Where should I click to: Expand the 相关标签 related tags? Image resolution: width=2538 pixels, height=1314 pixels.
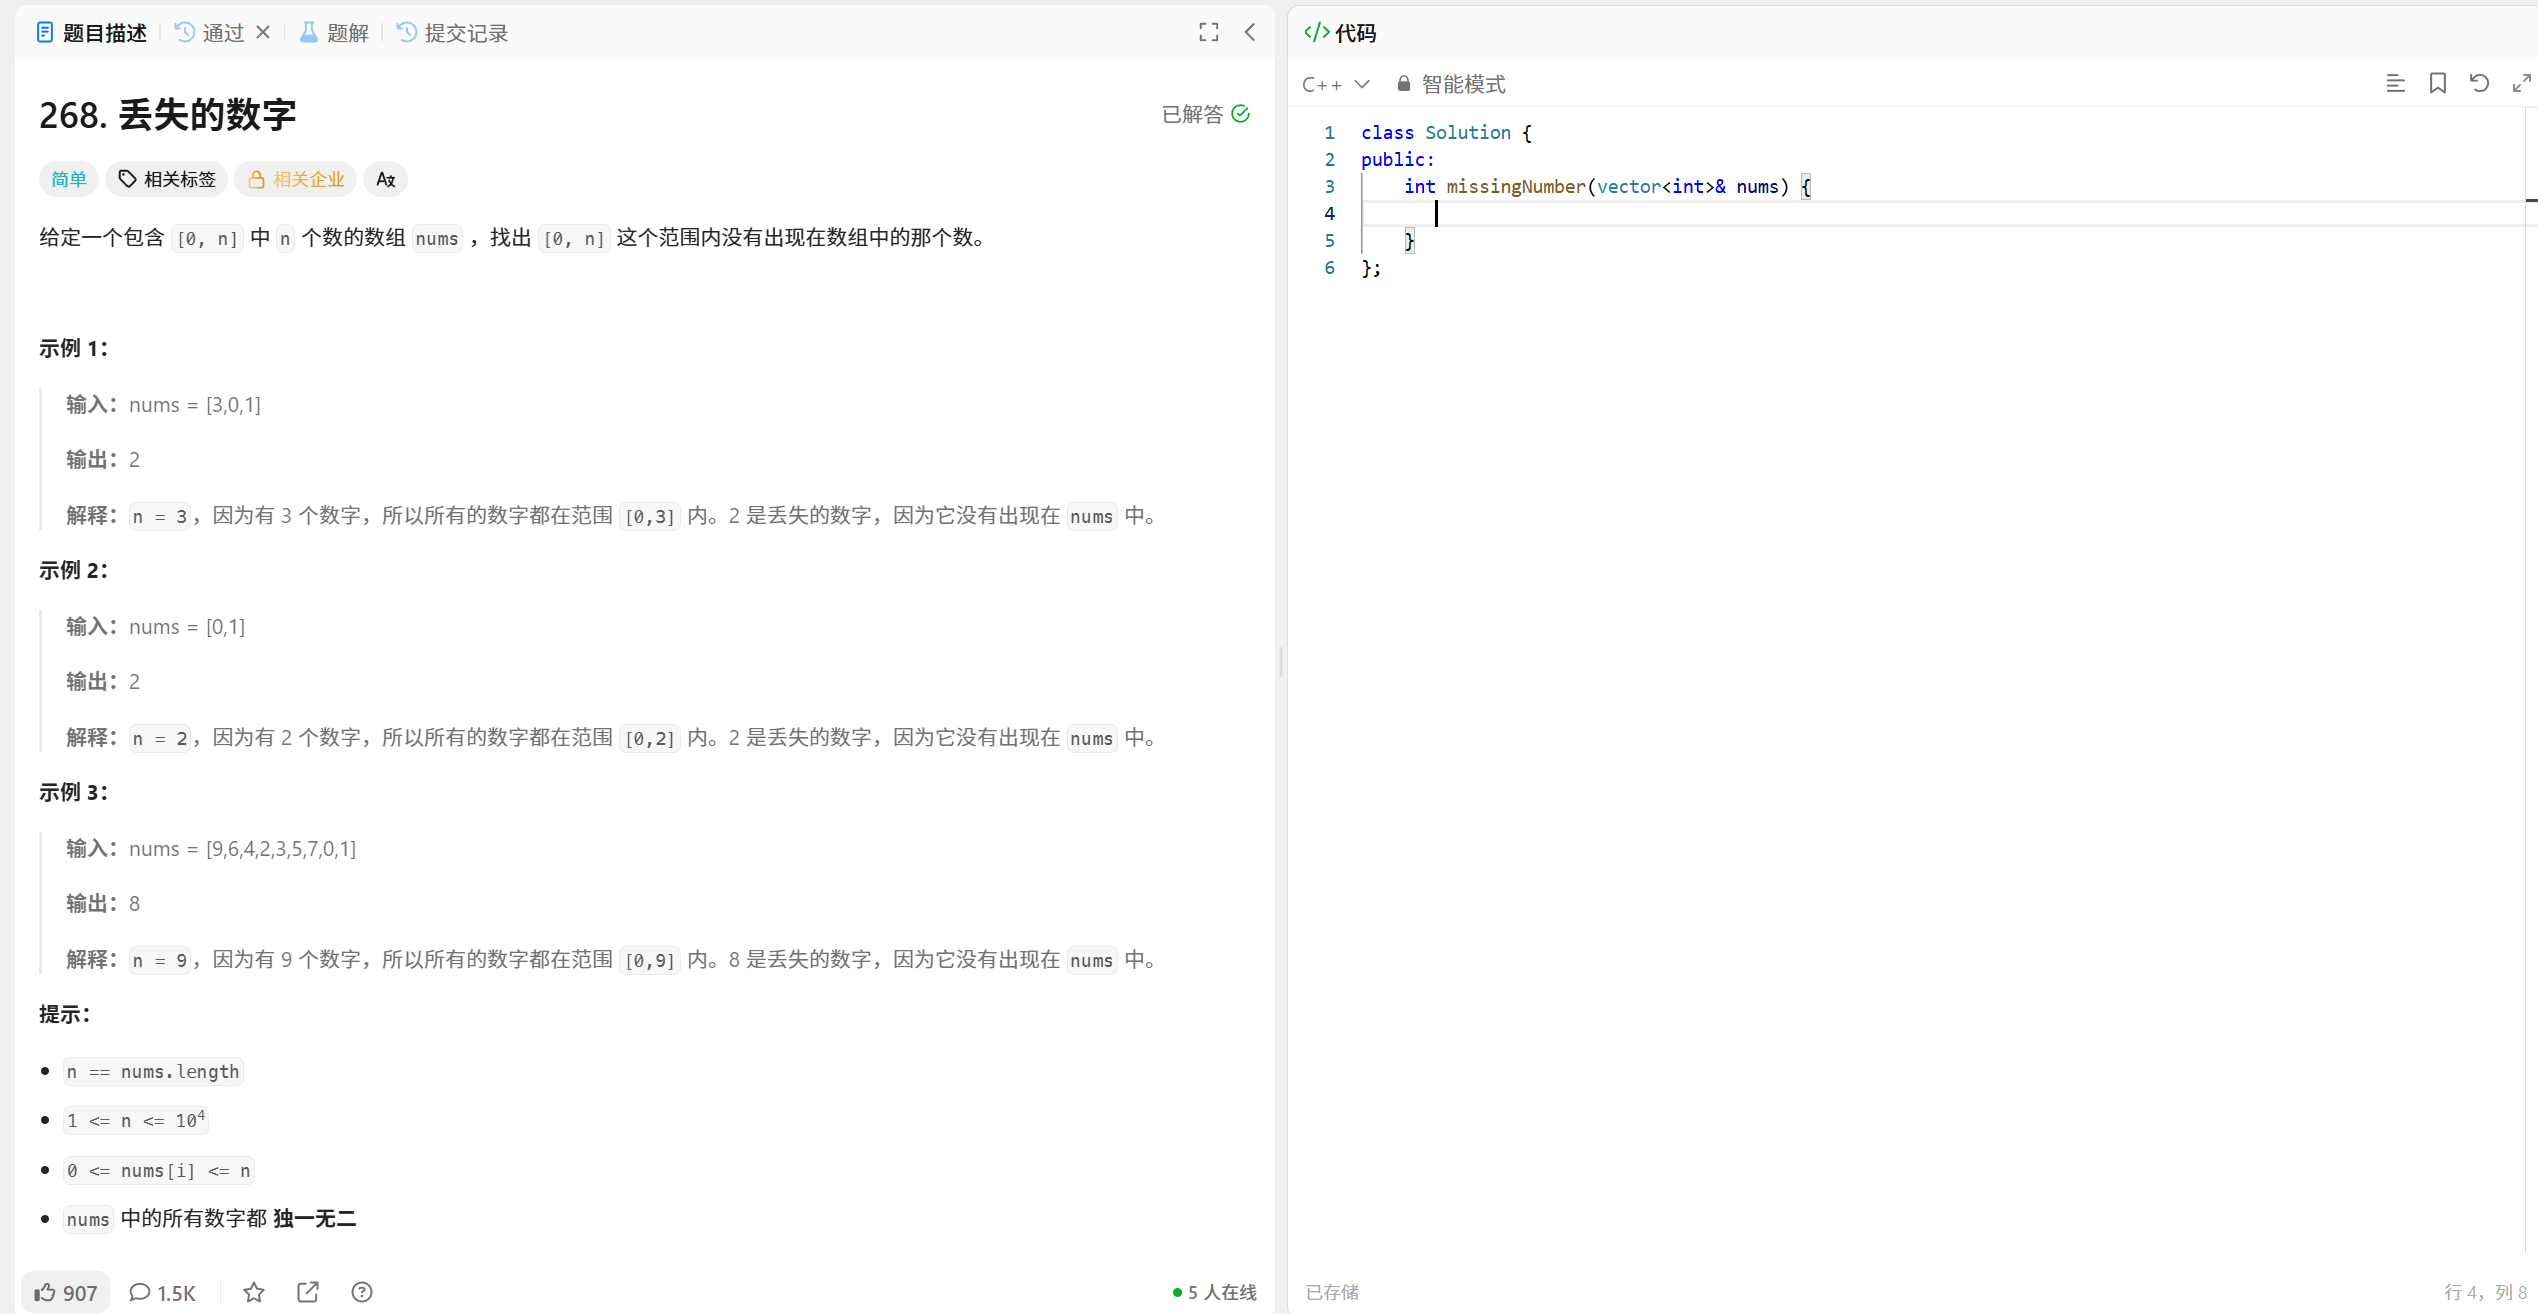click(x=167, y=179)
